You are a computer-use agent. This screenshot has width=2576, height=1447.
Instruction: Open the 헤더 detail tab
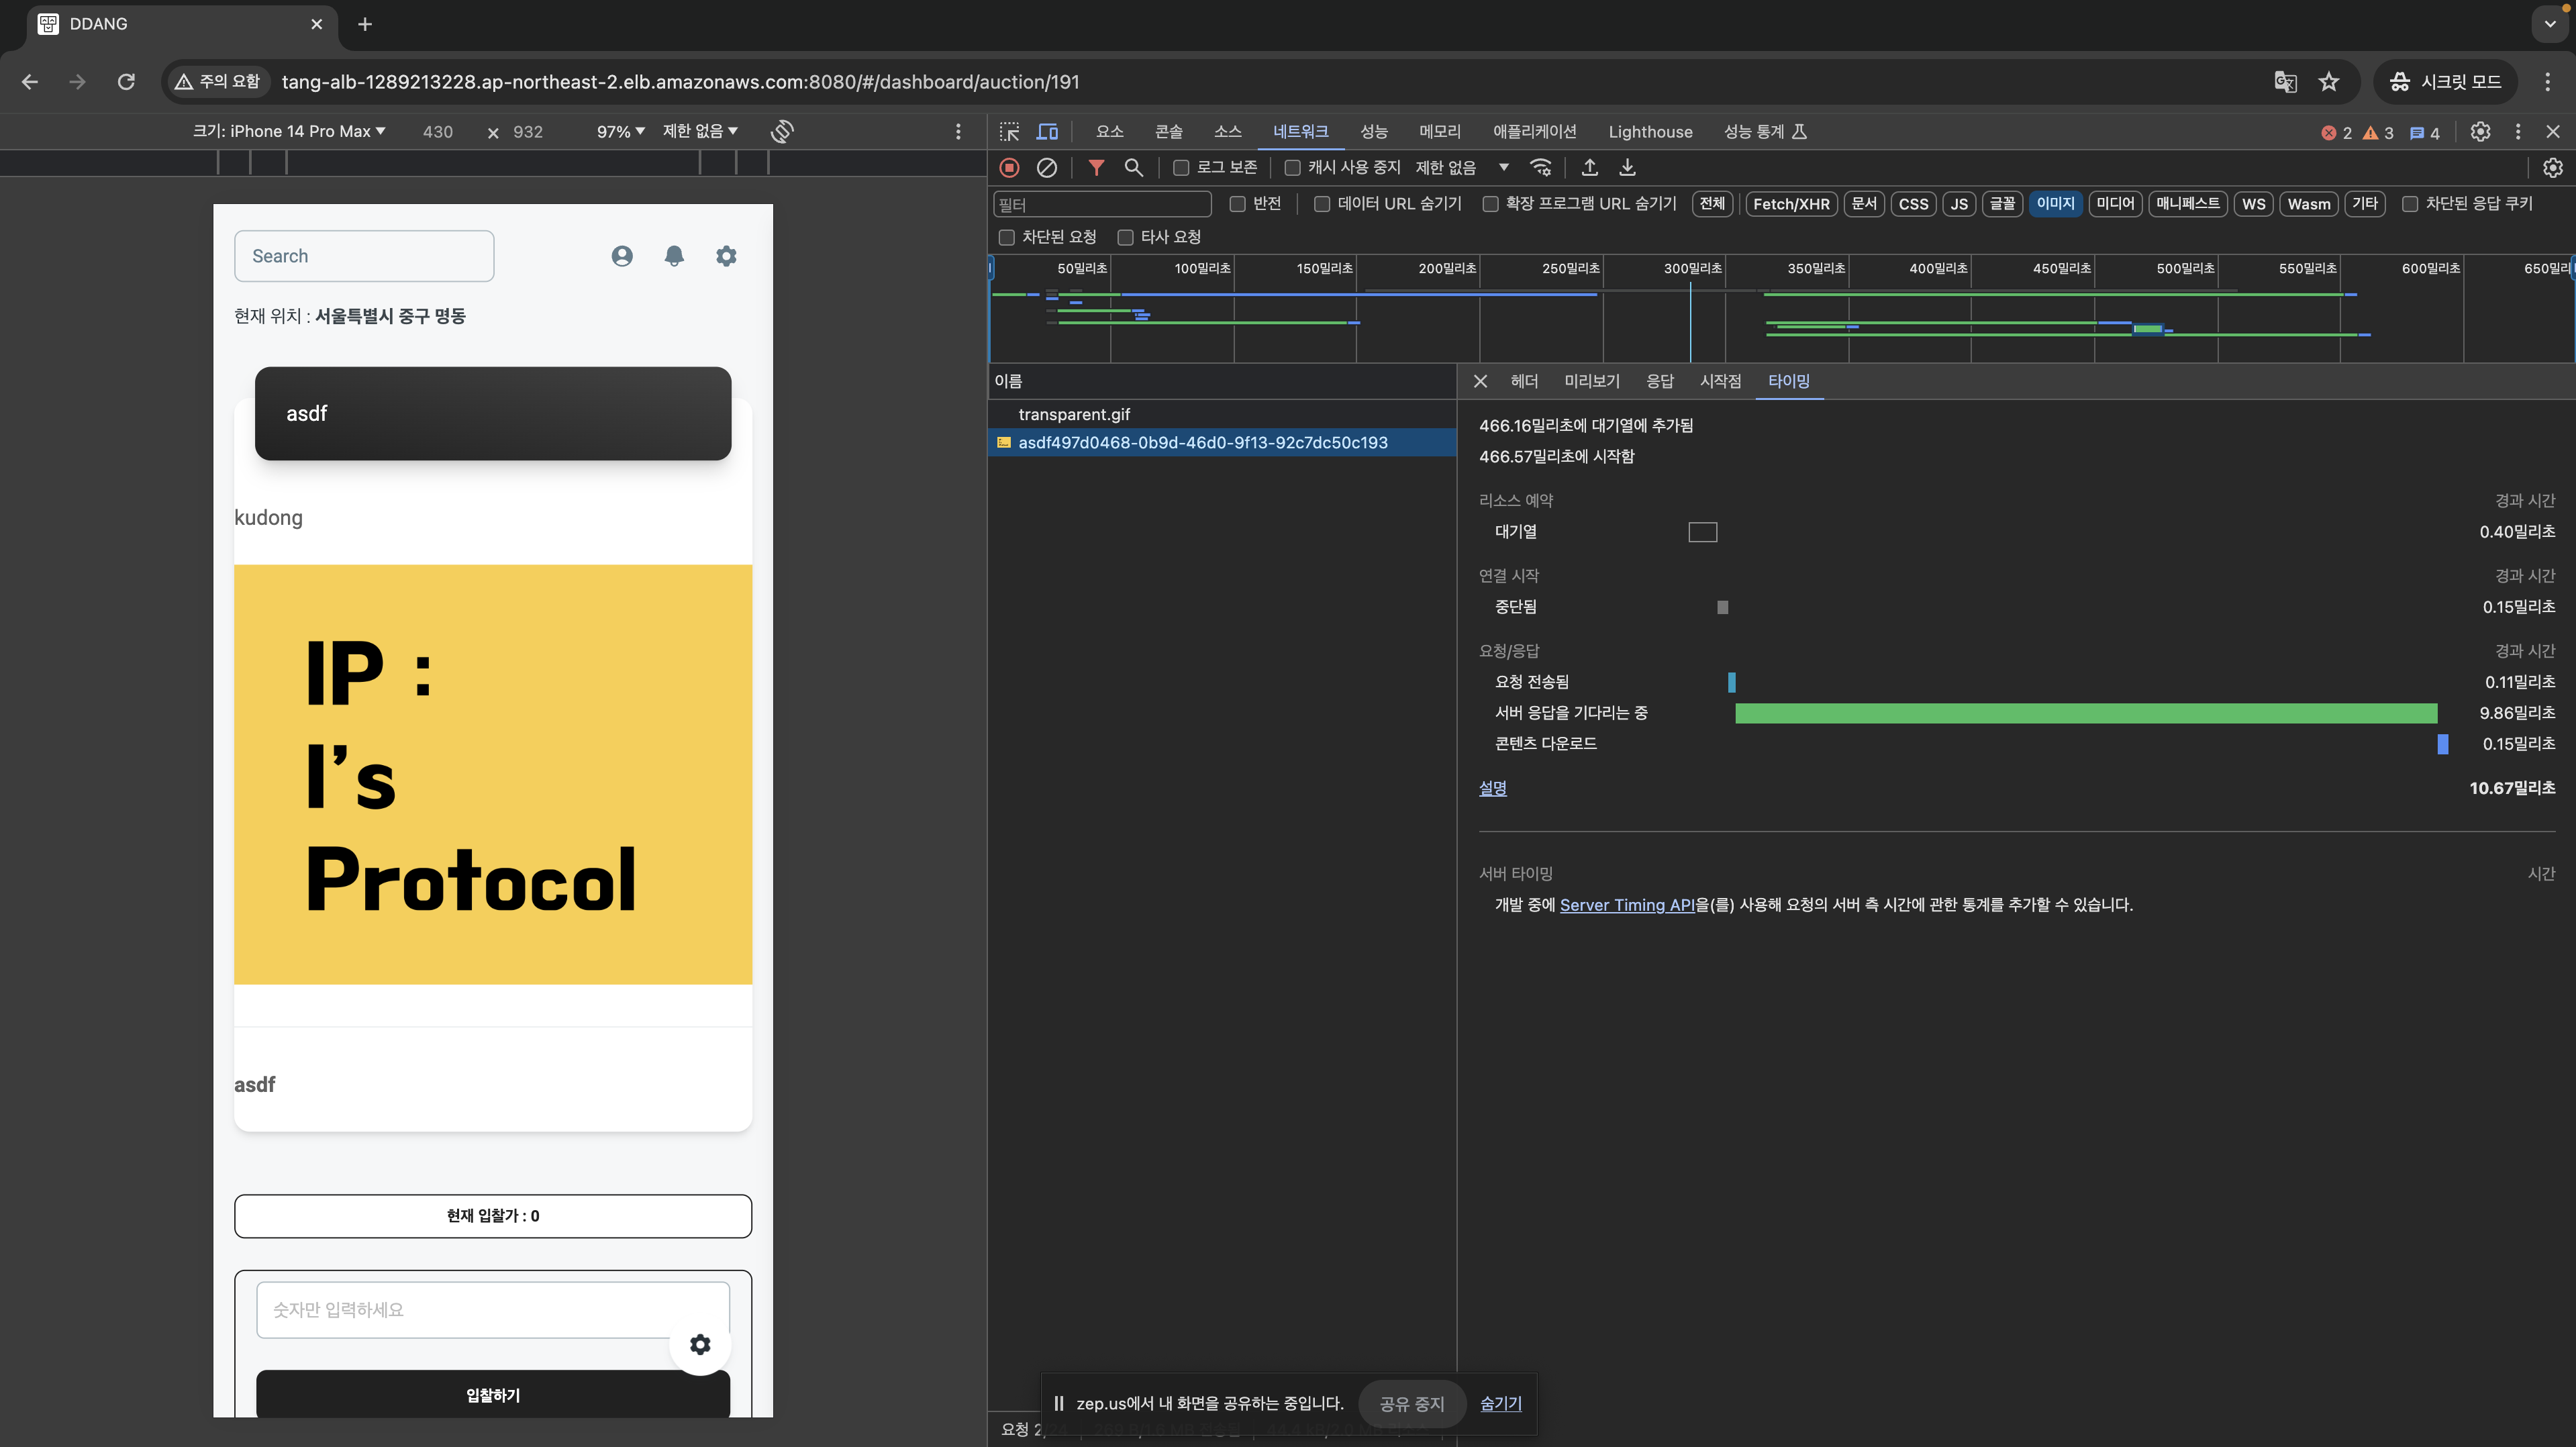tap(1524, 381)
